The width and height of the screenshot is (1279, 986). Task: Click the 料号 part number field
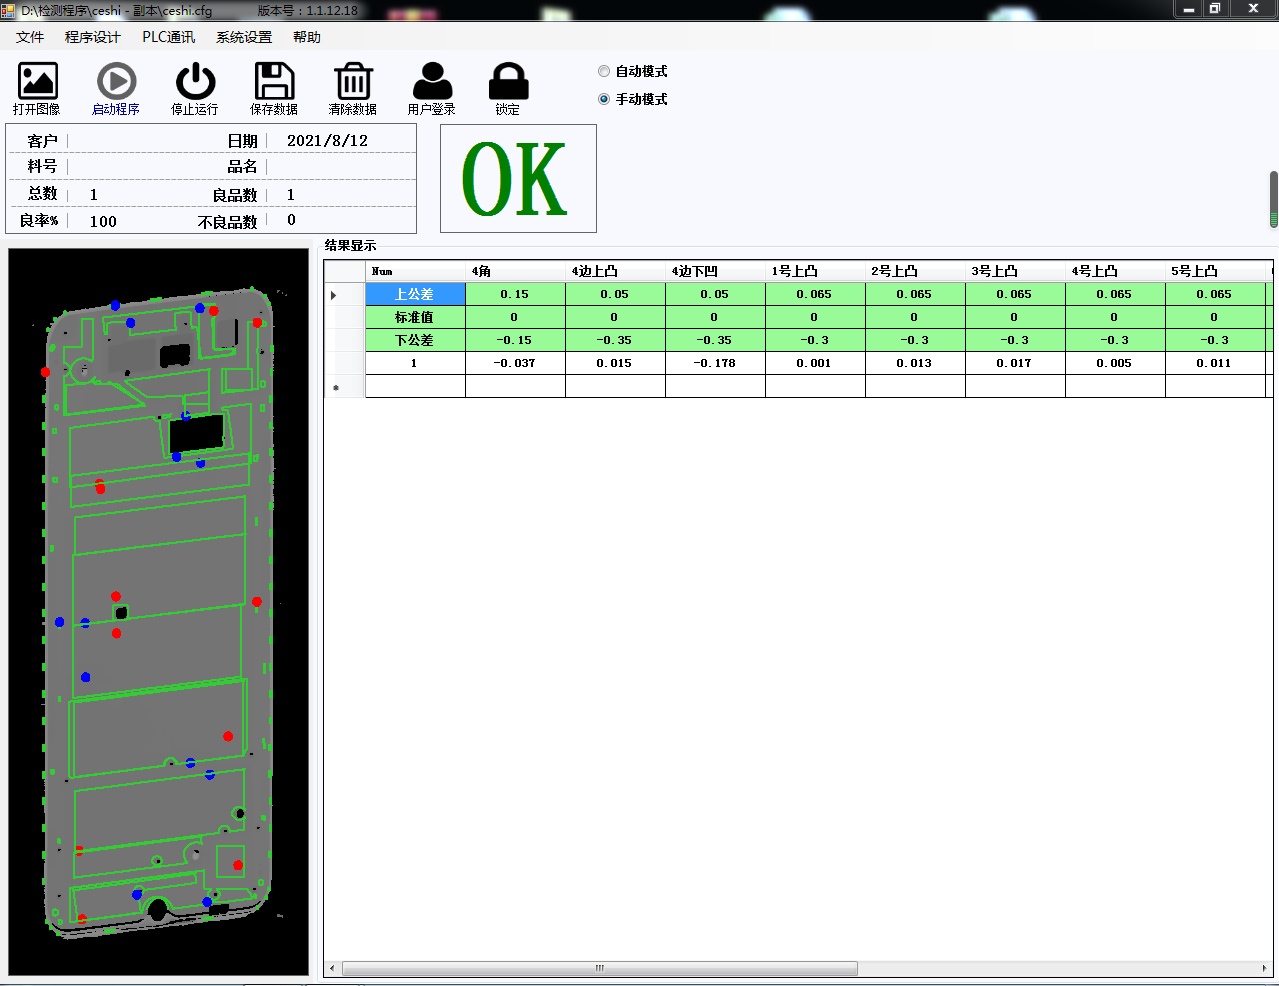click(x=142, y=166)
